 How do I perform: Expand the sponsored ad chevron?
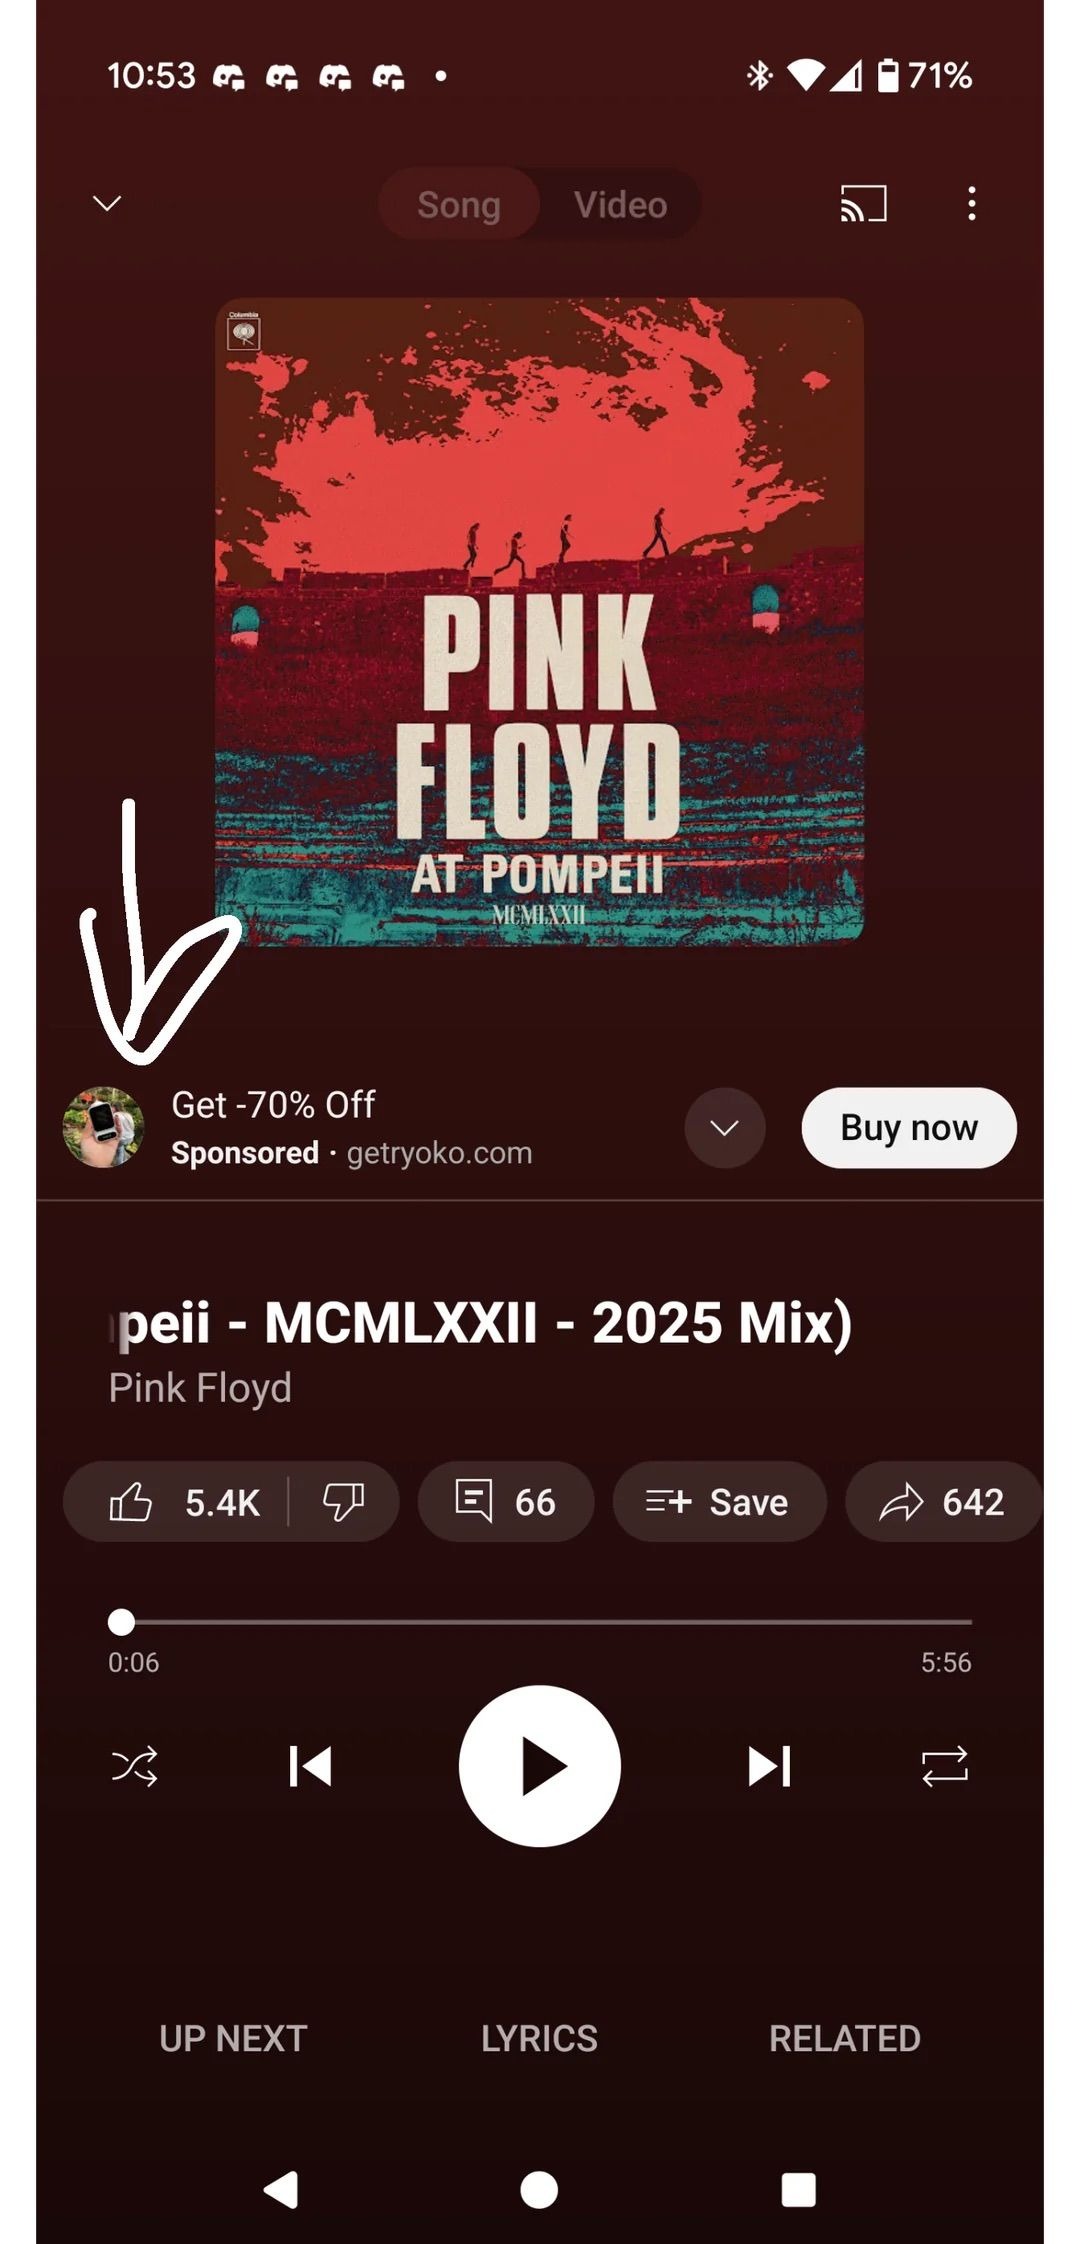(725, 1128)
